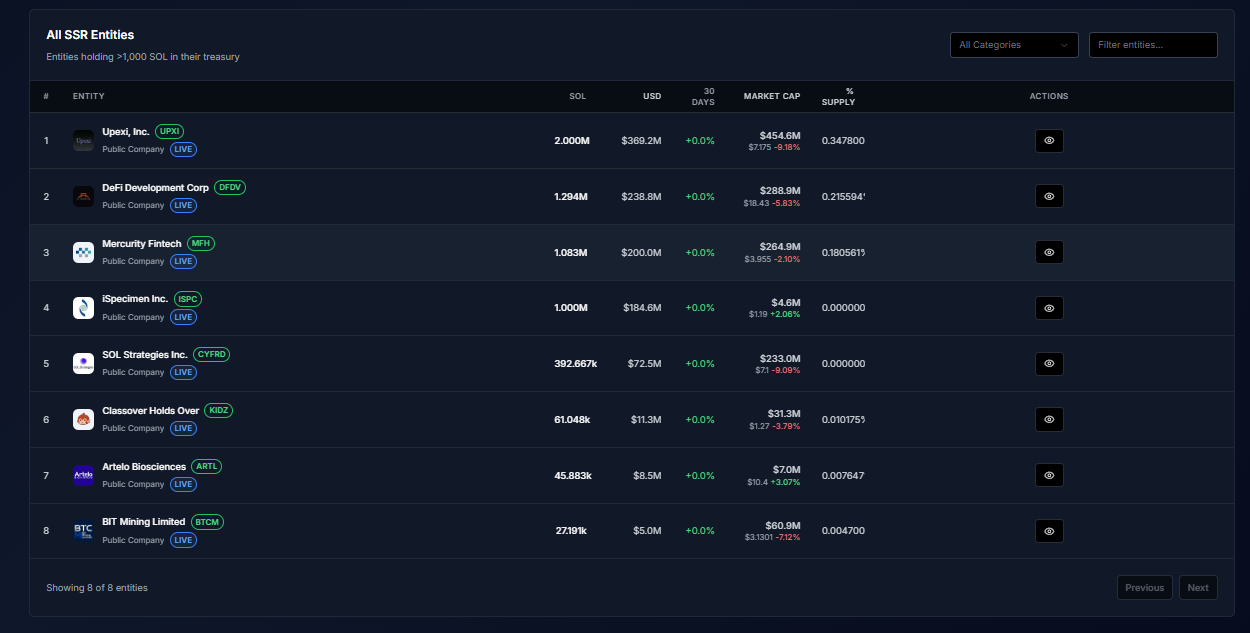Click the ISPC ticker badge

pos(188,299)
